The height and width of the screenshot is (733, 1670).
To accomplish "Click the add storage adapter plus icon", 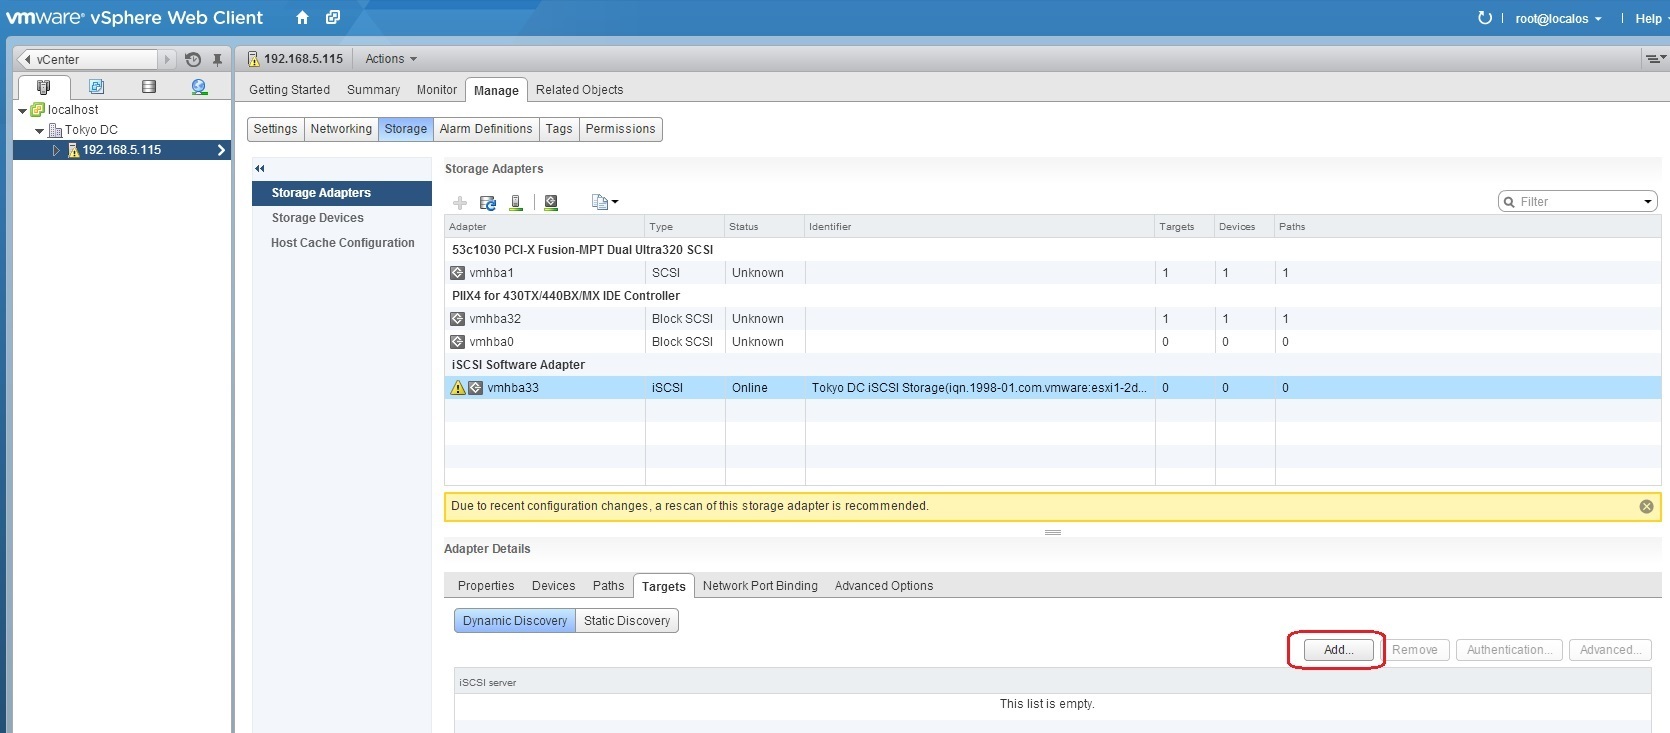I will 460,202.
